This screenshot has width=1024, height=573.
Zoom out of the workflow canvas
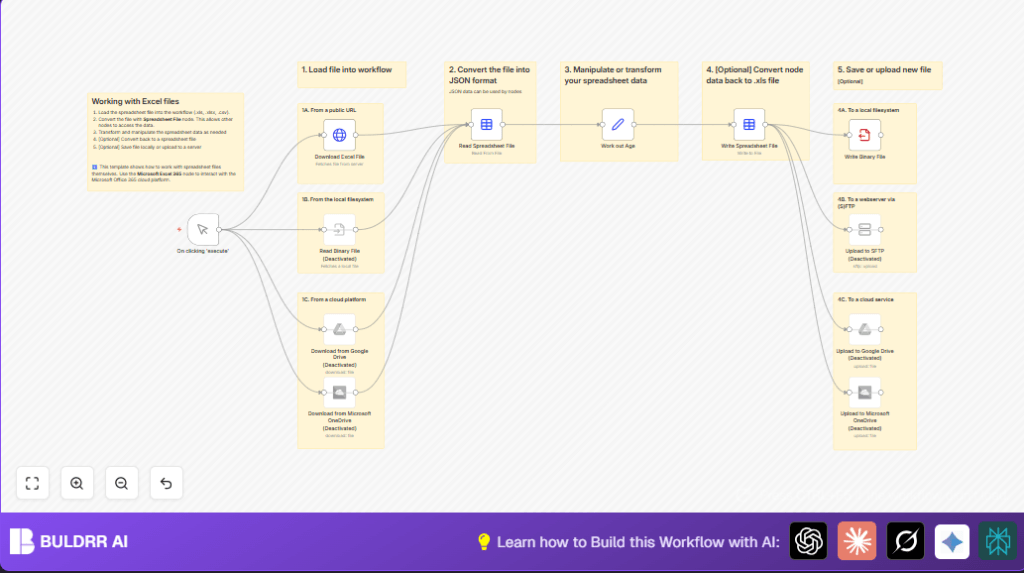tap(121, 483)
